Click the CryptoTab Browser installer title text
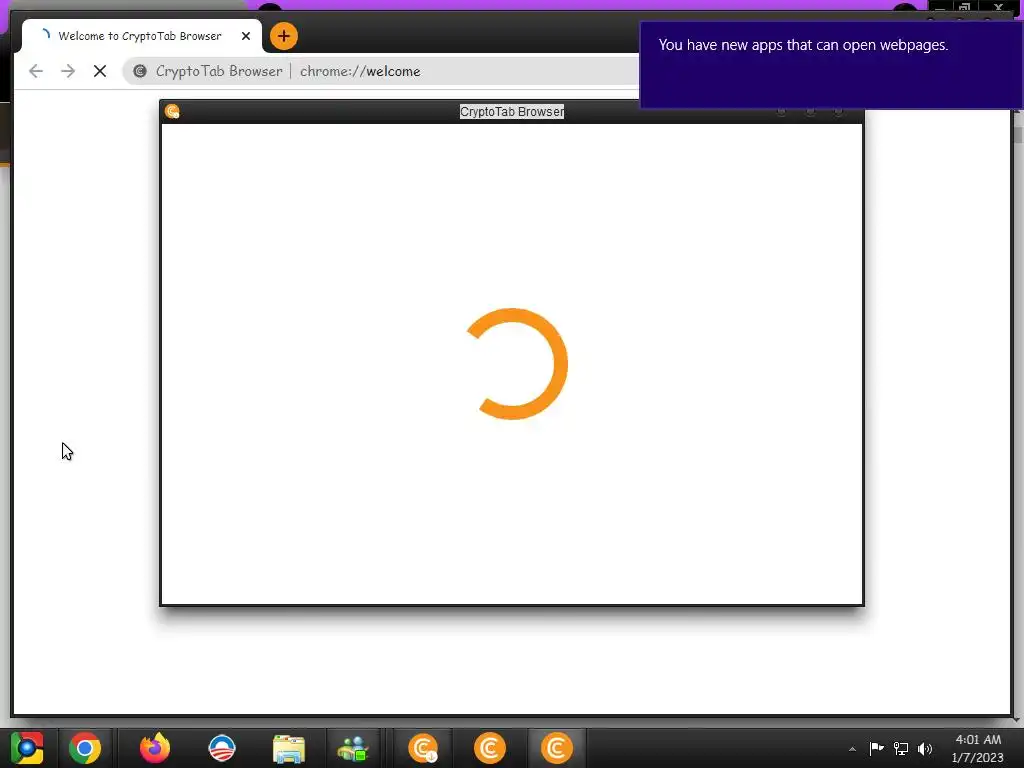Image resolution: width=1024 pixels, height=768 pixels. coord(511,112)
